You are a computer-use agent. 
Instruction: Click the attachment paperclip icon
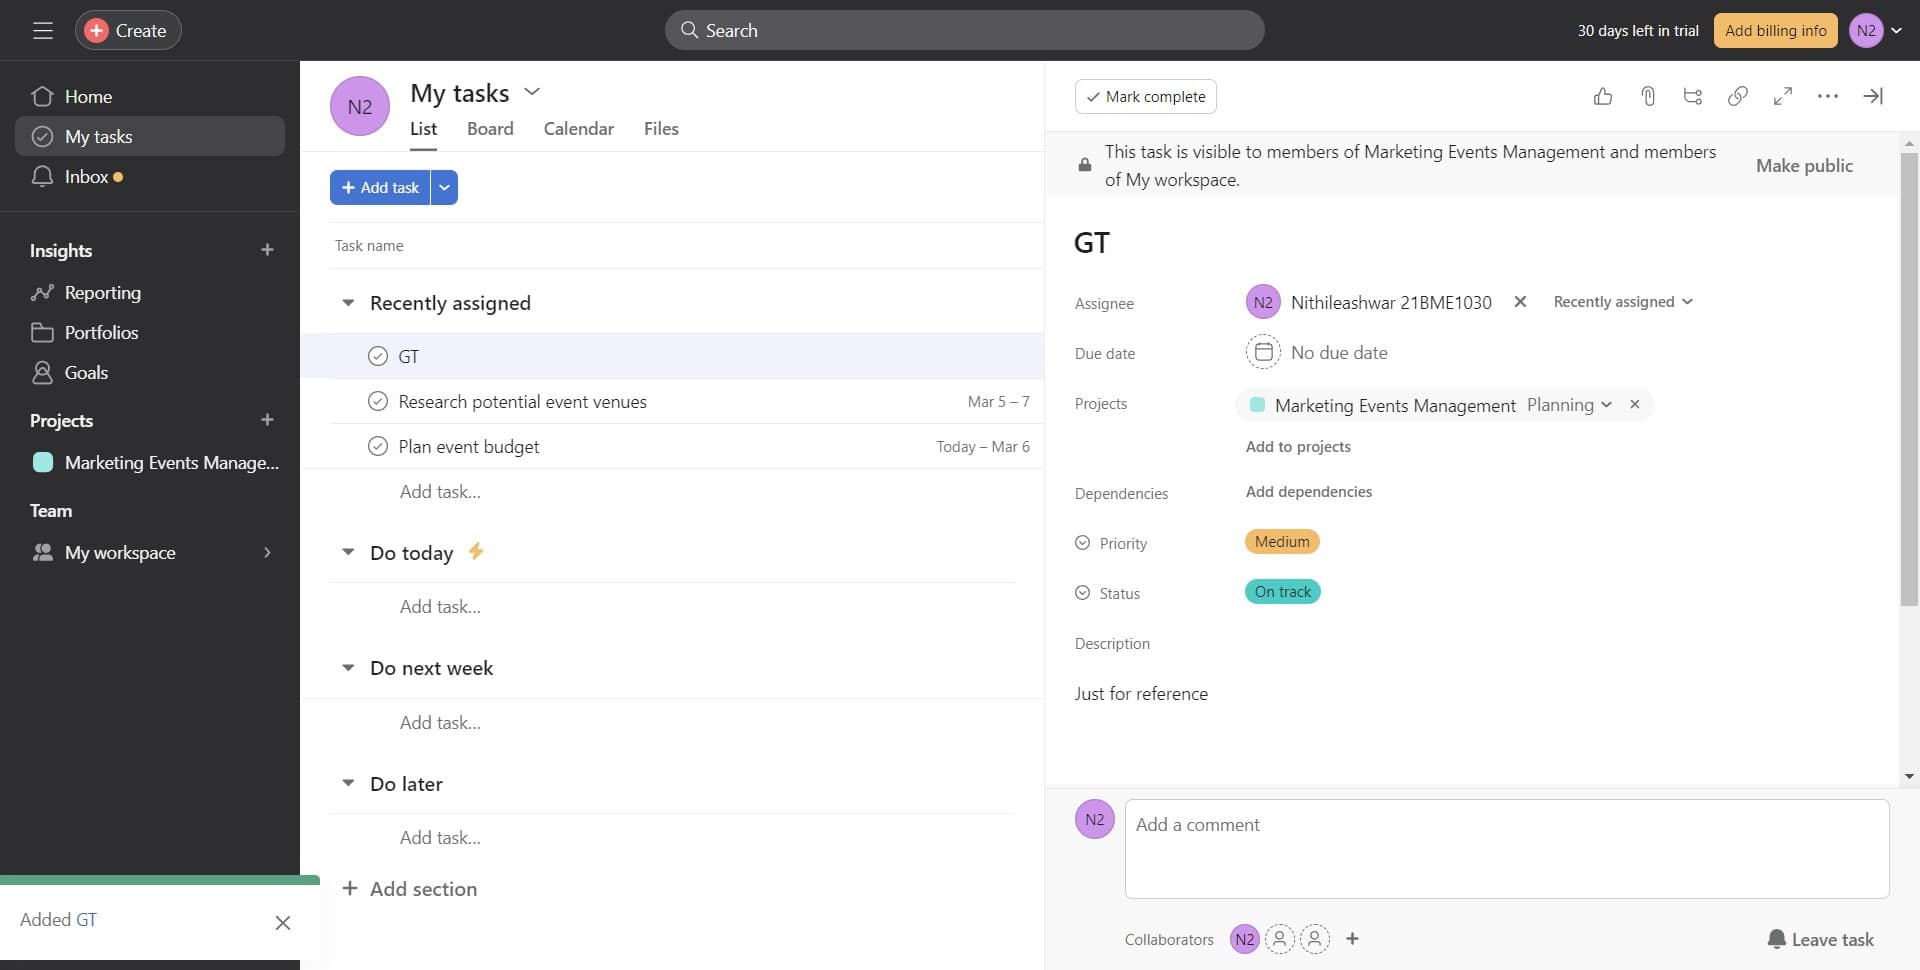tap(1648, 96)
